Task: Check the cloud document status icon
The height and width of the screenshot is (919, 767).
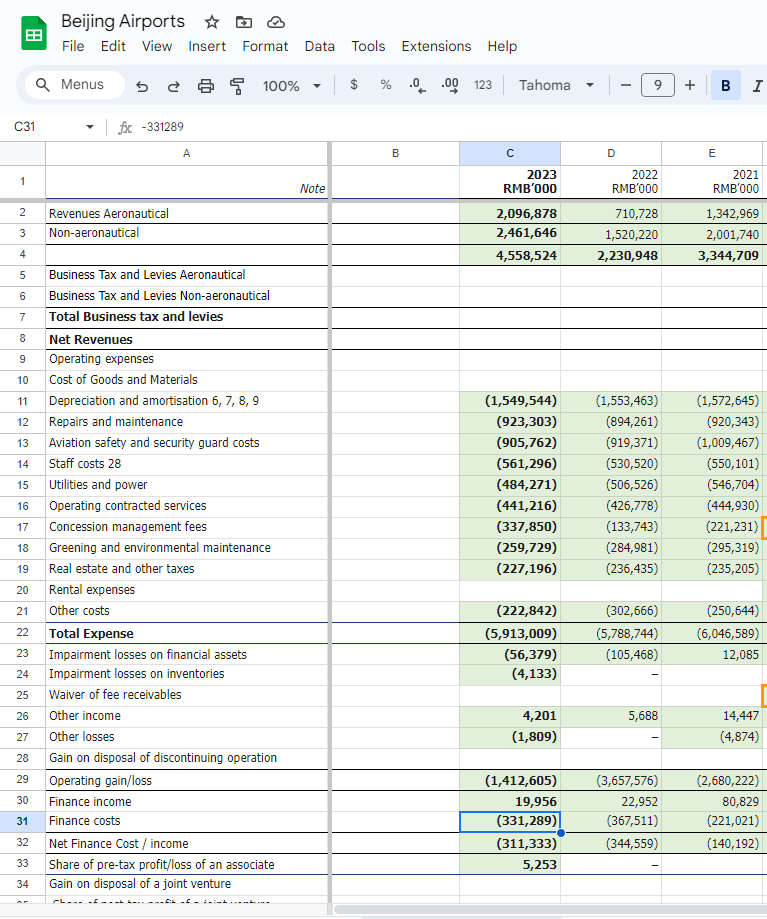Action: pos(276,22)
